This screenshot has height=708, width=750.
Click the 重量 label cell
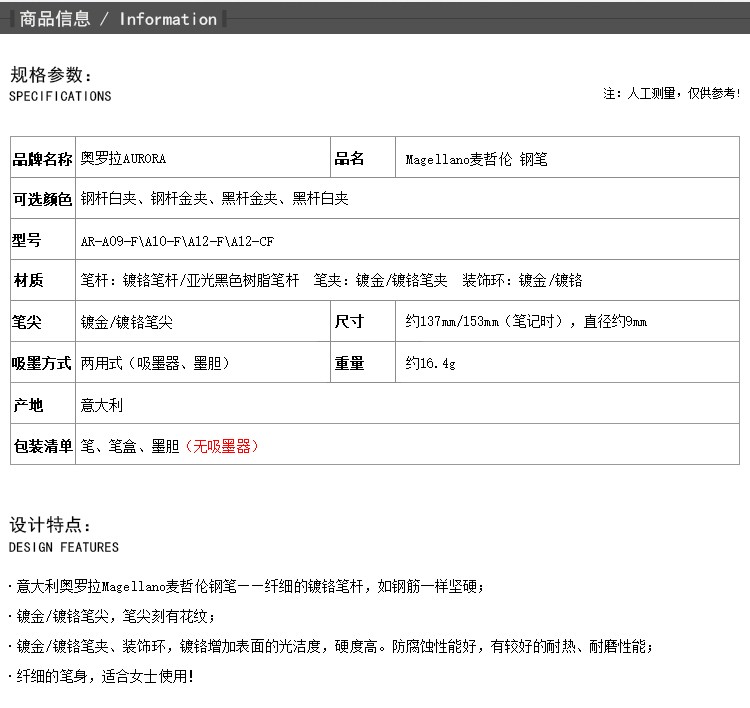[363, 363]
